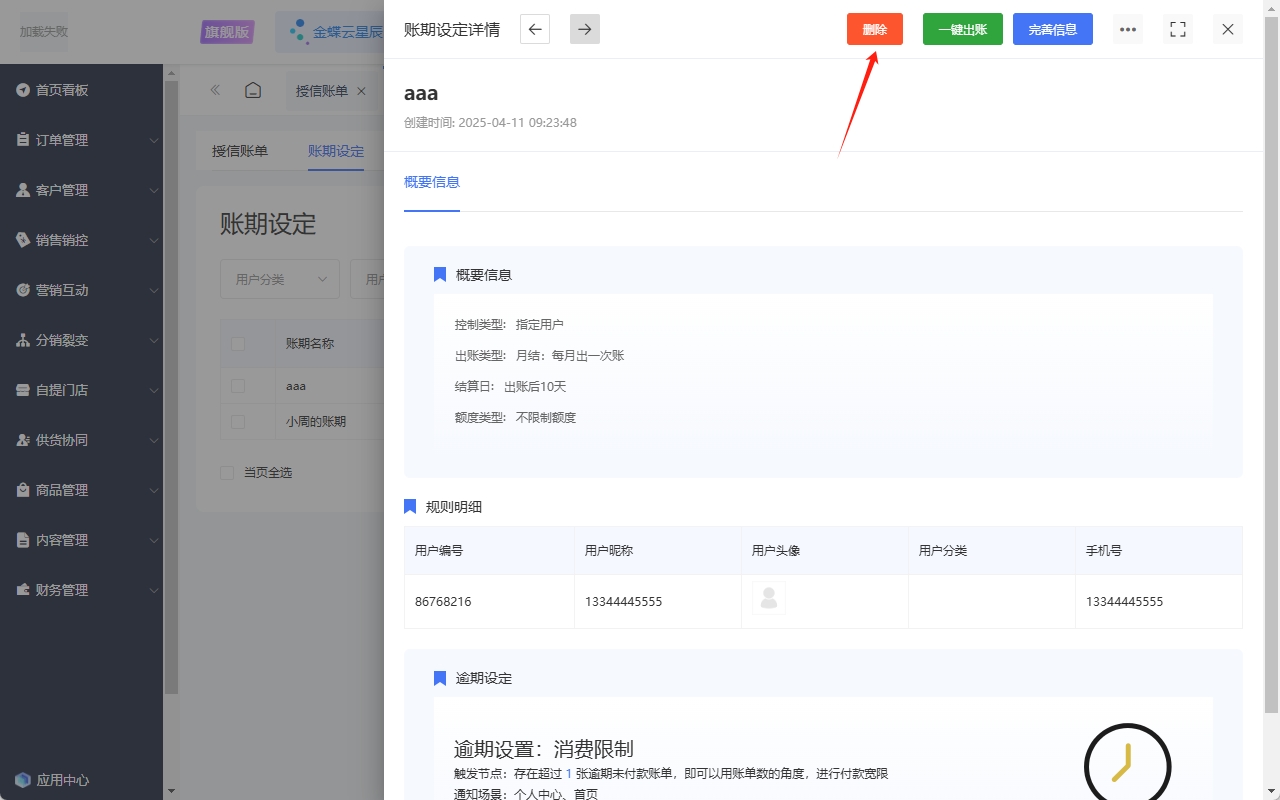Expand the 自提门店 chevron
Screen dimensions: 1280x800
tap(154, 390)
